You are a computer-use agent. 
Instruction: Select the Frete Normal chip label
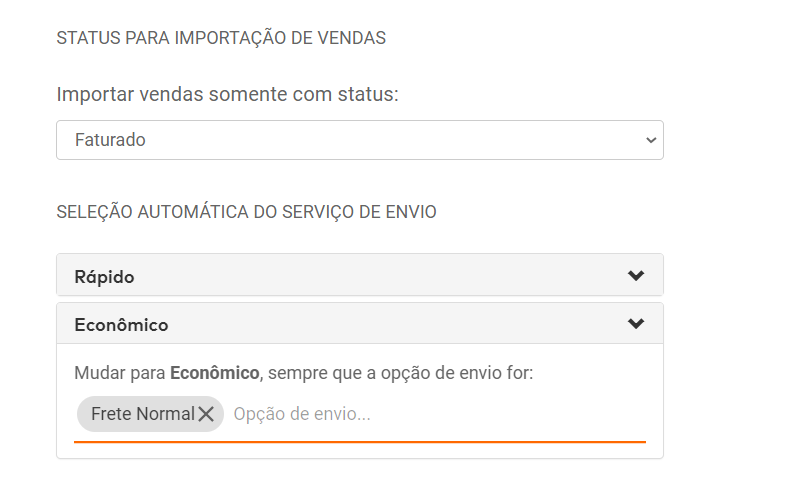tap(142, 414)
